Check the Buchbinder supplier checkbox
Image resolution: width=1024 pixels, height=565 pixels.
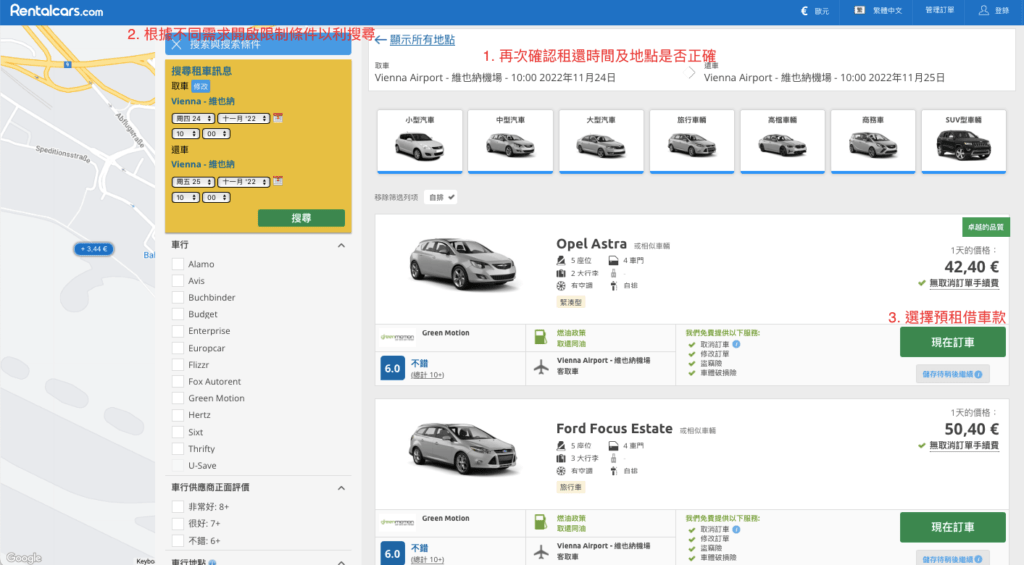(178, 298)
